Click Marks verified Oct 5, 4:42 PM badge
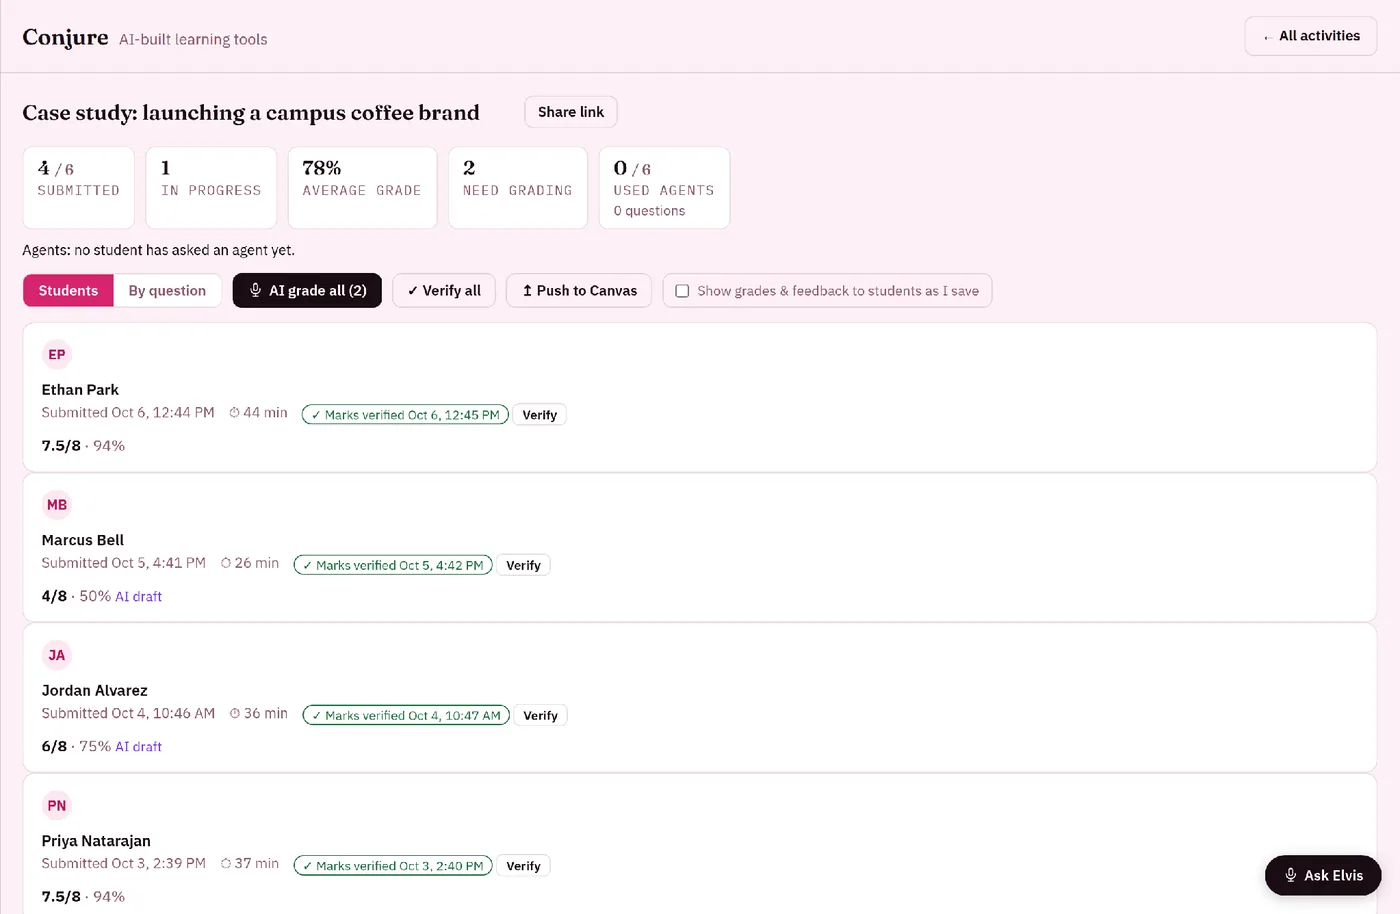Screen dimensions: 1400x914 point(393,565)
